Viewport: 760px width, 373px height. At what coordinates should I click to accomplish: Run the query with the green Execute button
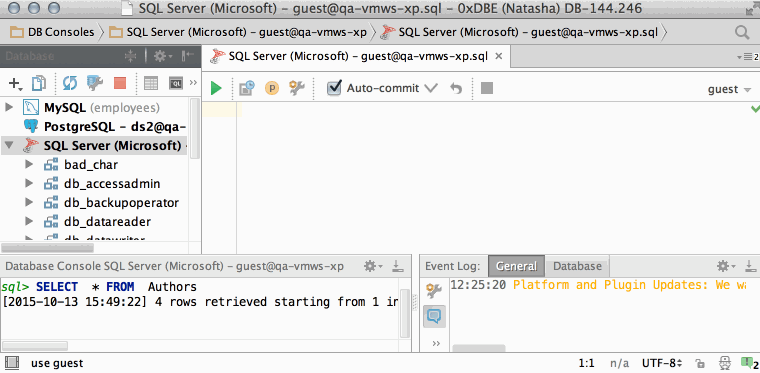(216, 88)
